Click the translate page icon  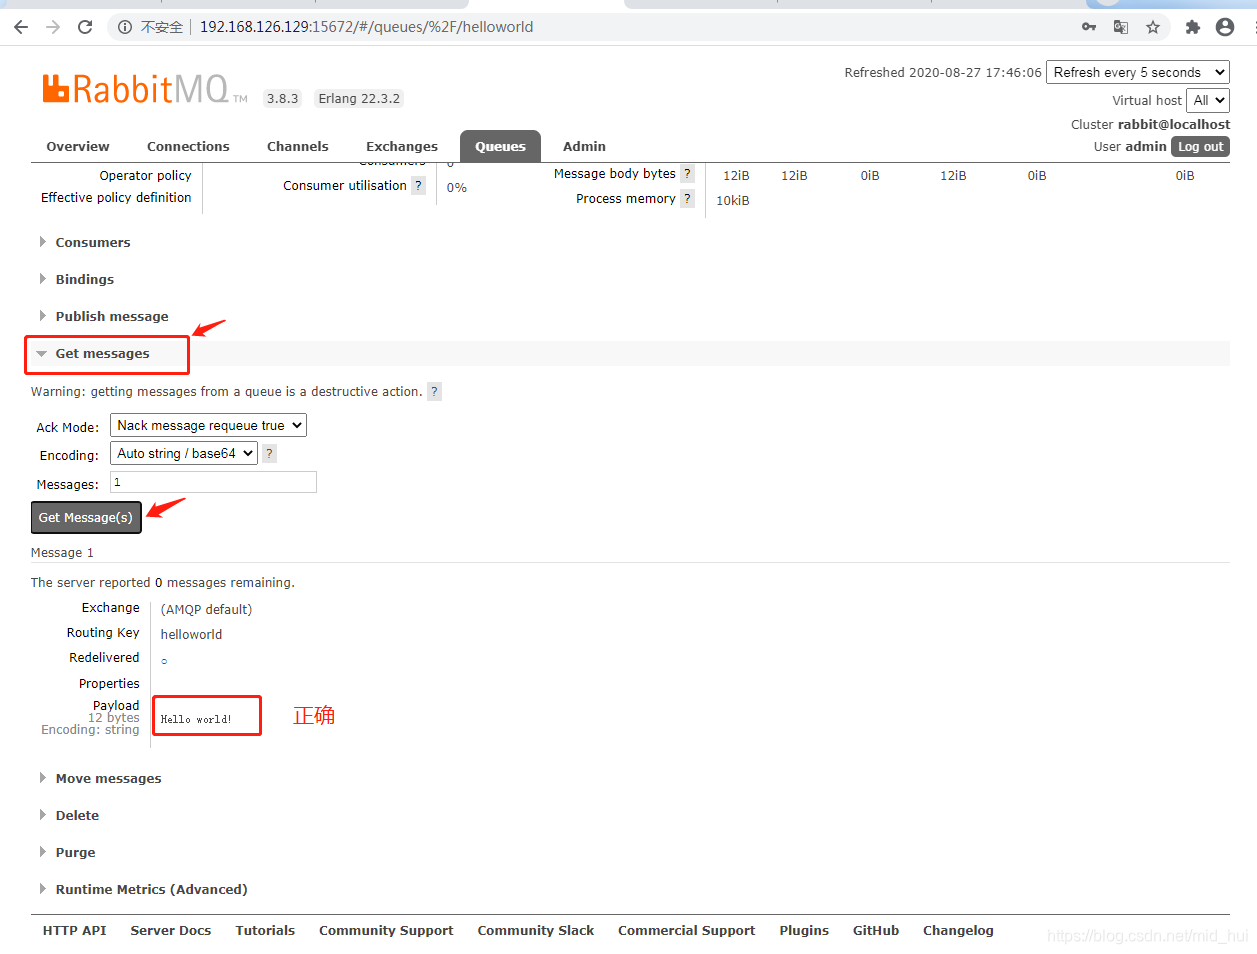(1121, 27)
